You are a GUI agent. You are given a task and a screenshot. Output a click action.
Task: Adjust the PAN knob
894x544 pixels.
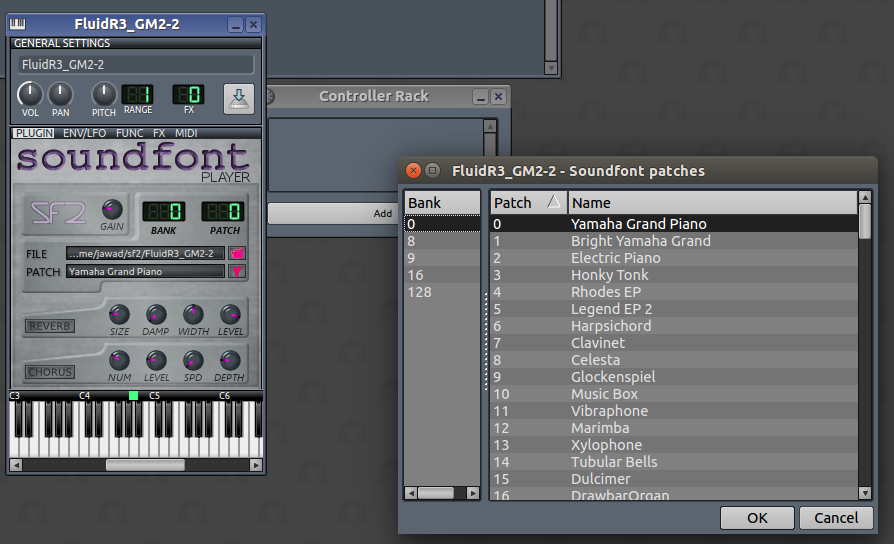point(60,94)
